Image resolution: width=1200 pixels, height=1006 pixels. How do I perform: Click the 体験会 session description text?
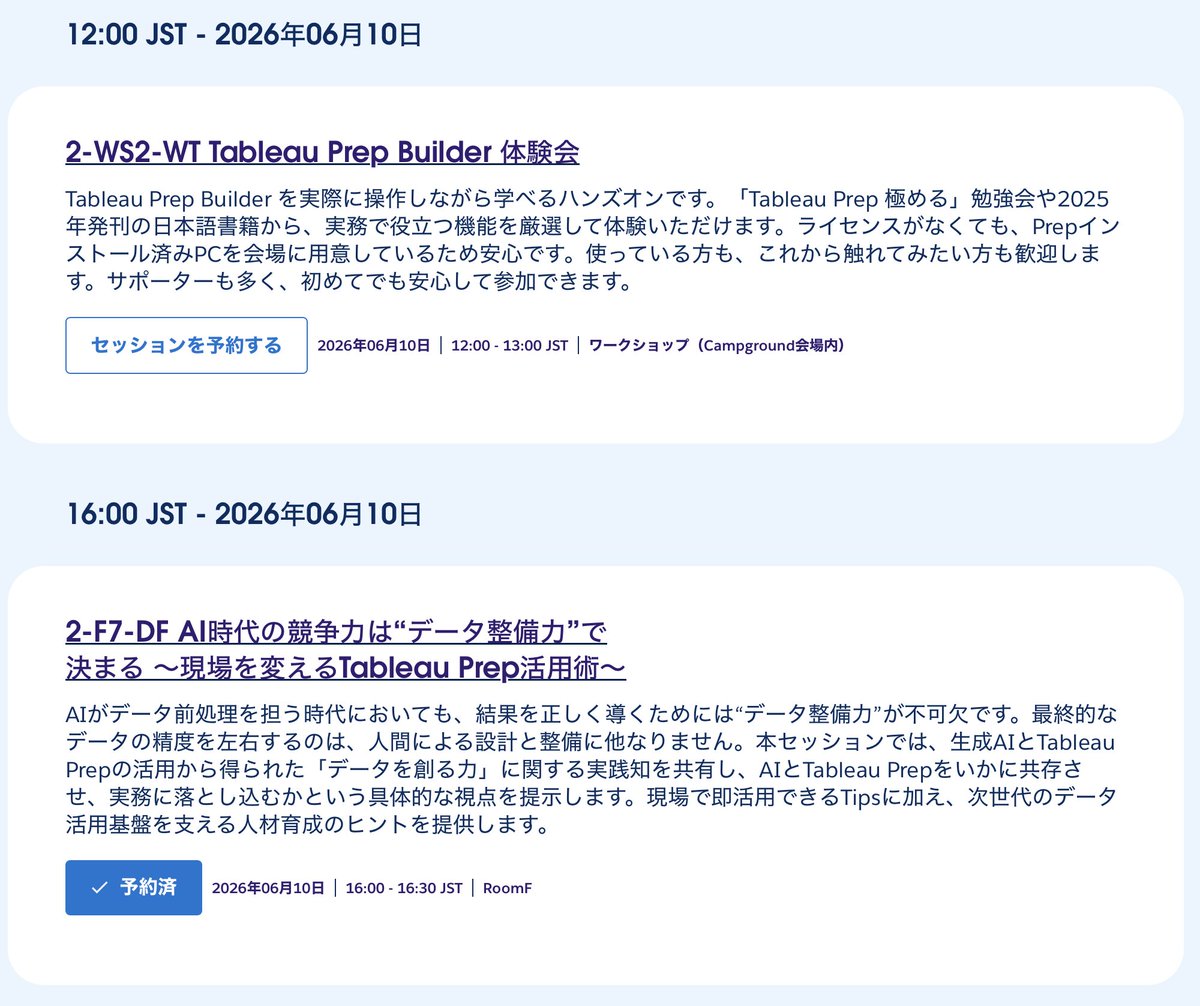pyautogui.click(x=590, y=240)
